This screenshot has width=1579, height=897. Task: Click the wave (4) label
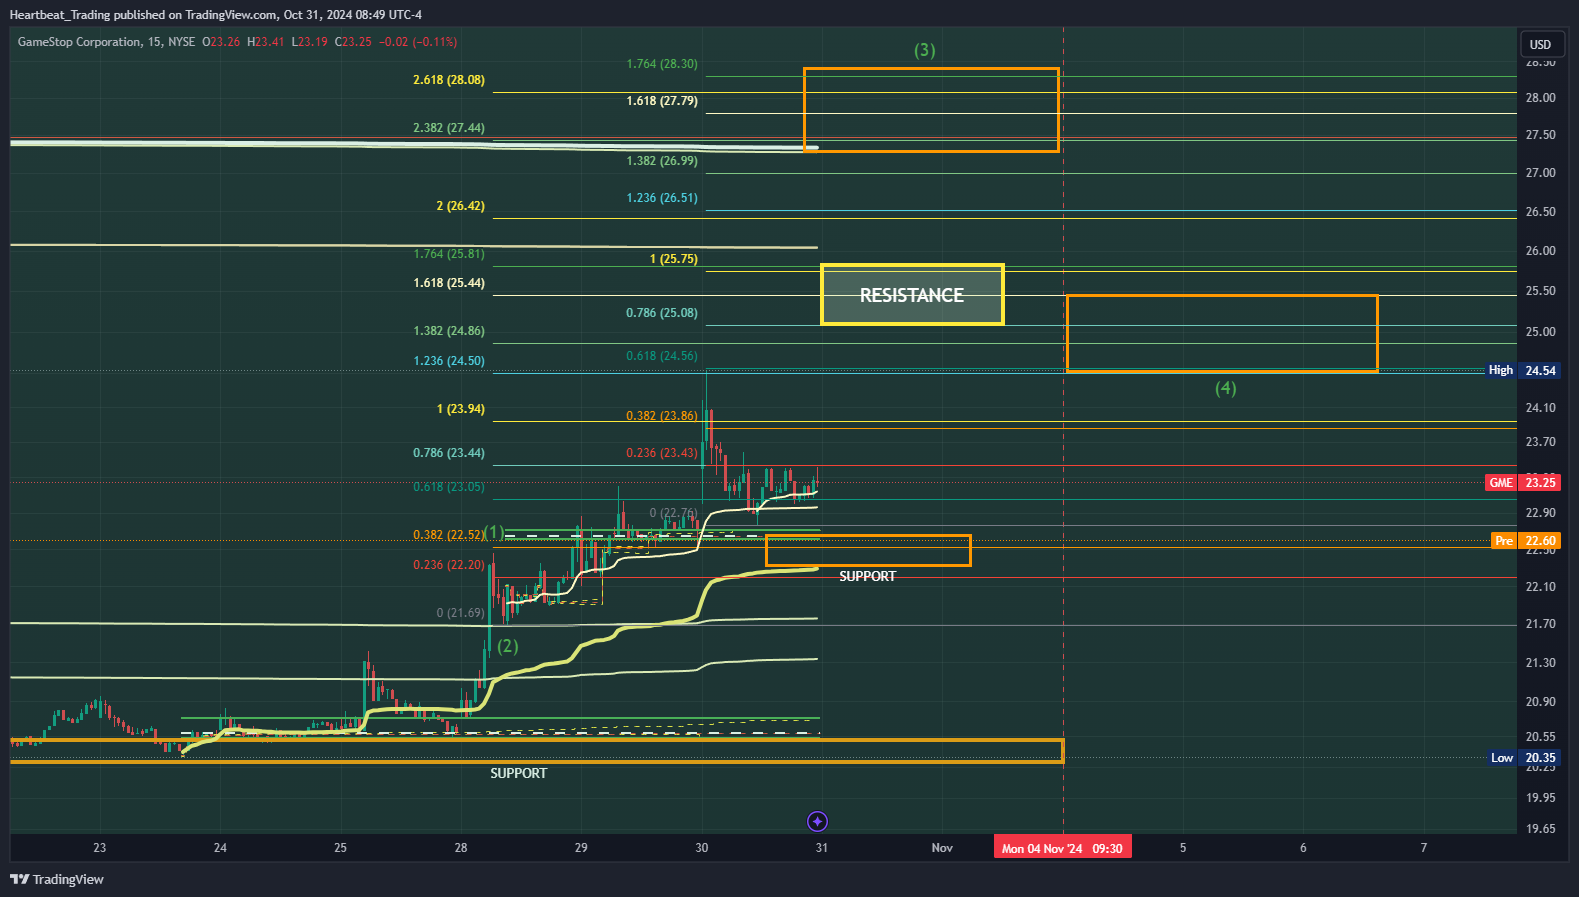(x=1226, y=388)
